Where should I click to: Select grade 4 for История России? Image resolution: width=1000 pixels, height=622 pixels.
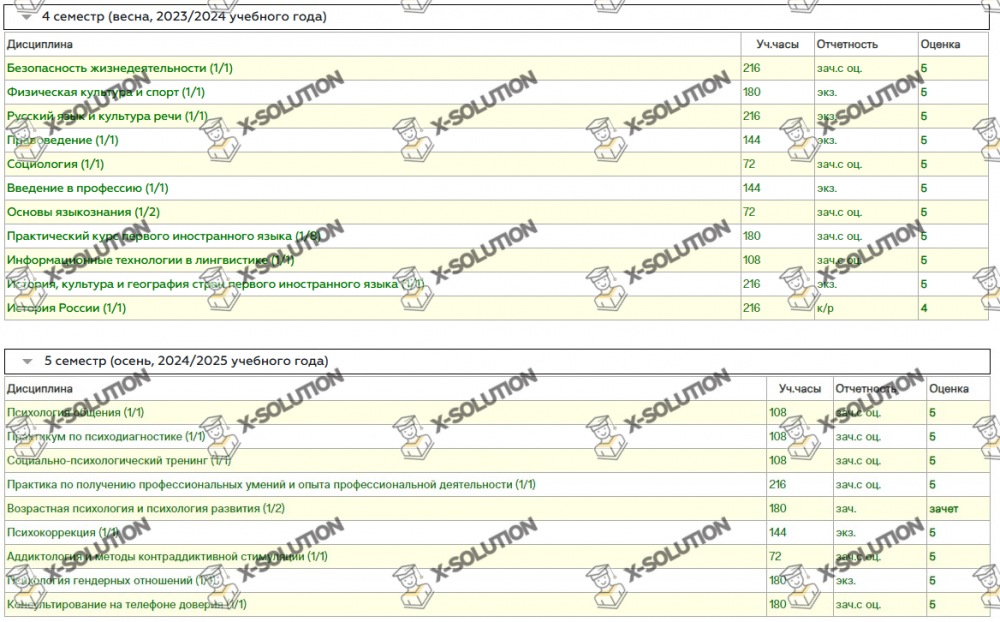[x=923, y=308]
